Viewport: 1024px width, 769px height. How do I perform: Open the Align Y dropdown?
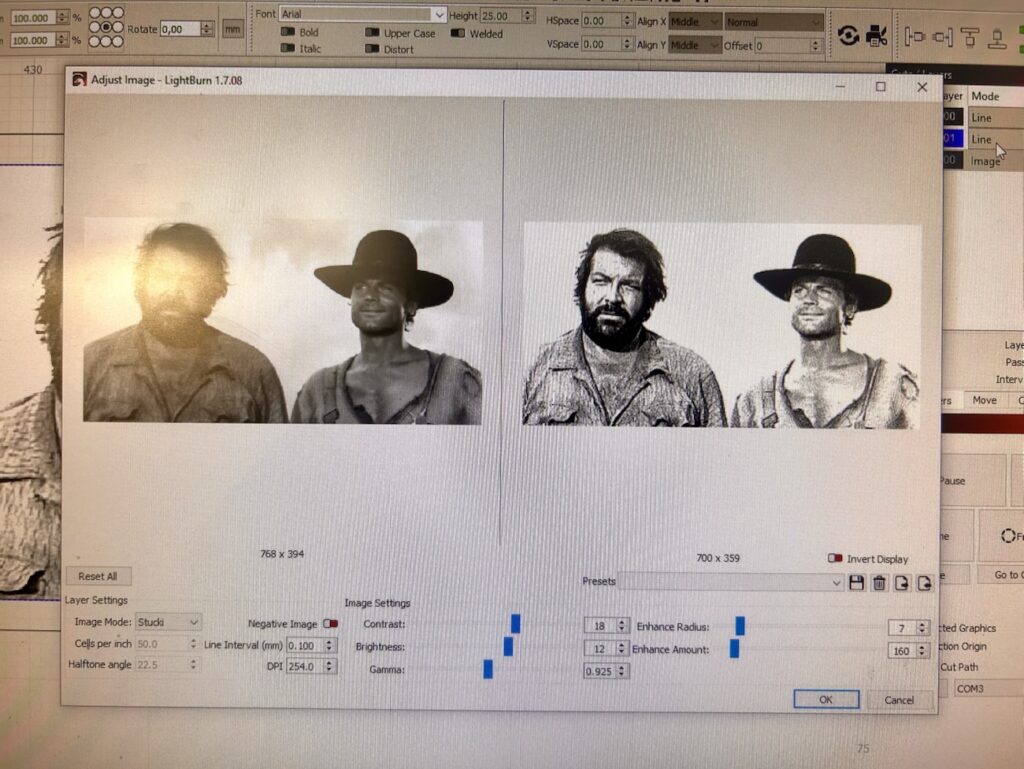coord(694,45)
